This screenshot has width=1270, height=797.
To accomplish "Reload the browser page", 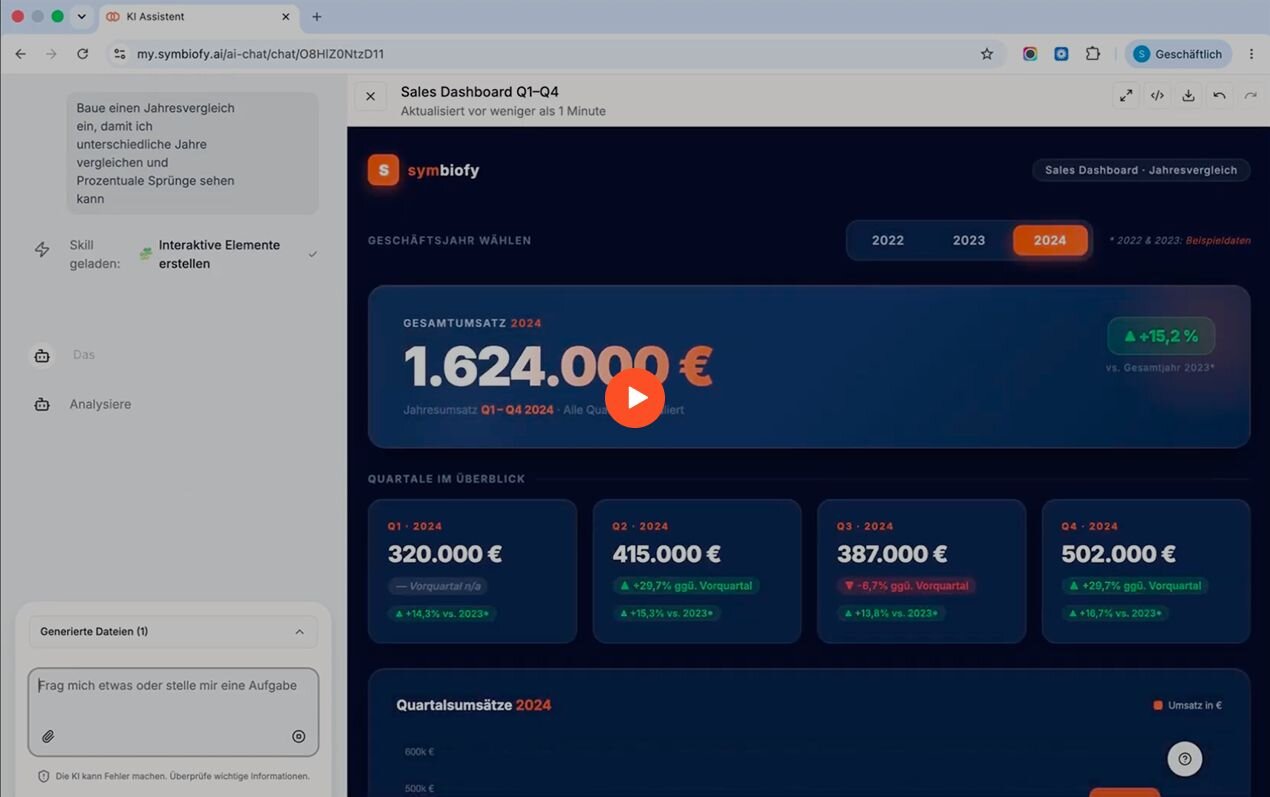I will [x=82, y=54].
